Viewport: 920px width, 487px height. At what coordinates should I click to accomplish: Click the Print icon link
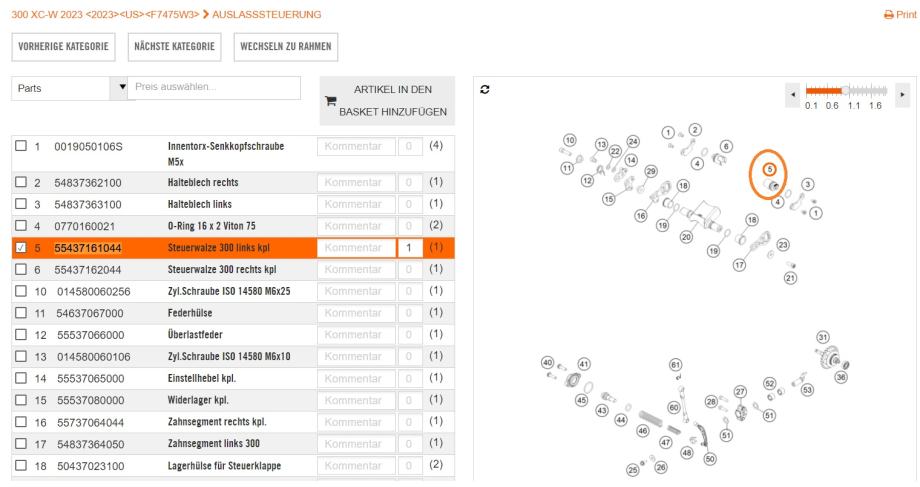900,15
